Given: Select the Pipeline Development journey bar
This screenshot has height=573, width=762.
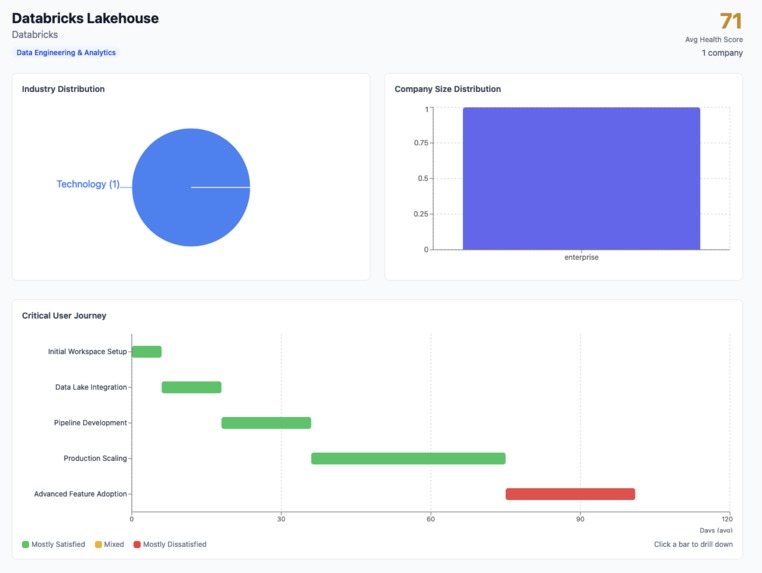Looking at the screenshot, I should [x=266, y=423].
